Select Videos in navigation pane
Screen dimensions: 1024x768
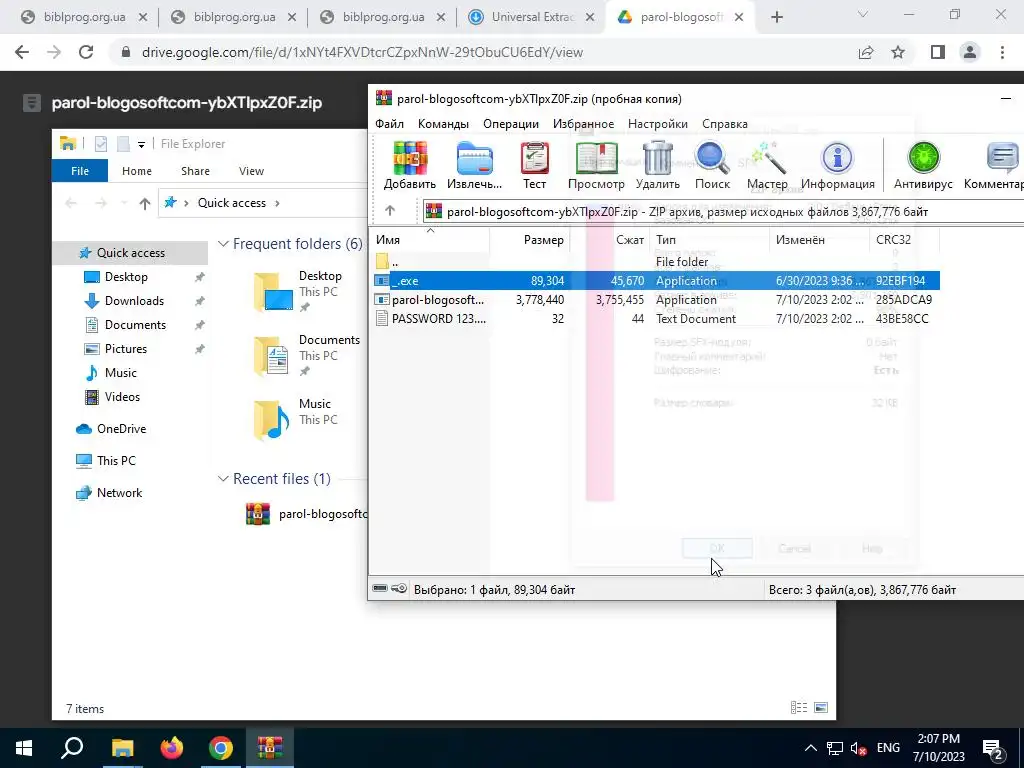[x=122, y=397]
